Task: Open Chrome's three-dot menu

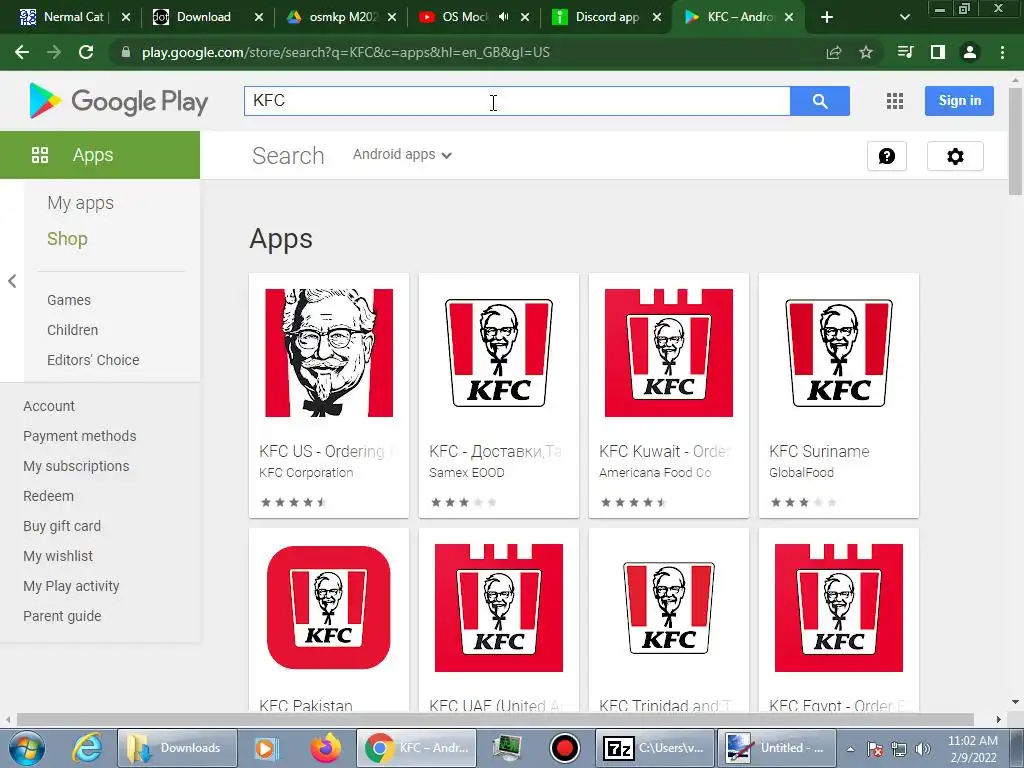Action: pyautogui.click(x=1002, y=52)
